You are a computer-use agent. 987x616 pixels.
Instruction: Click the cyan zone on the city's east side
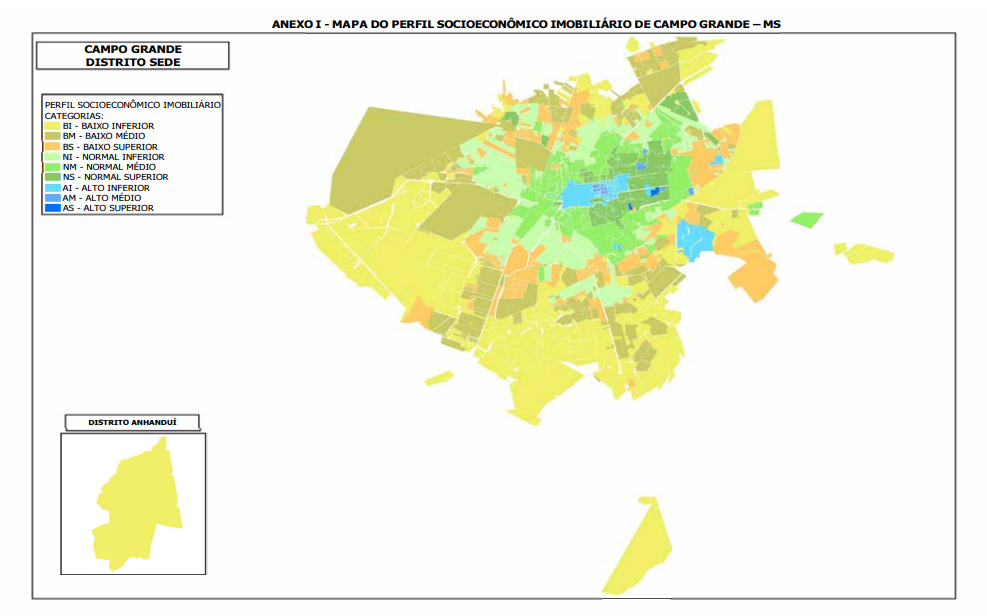(695, 239)
